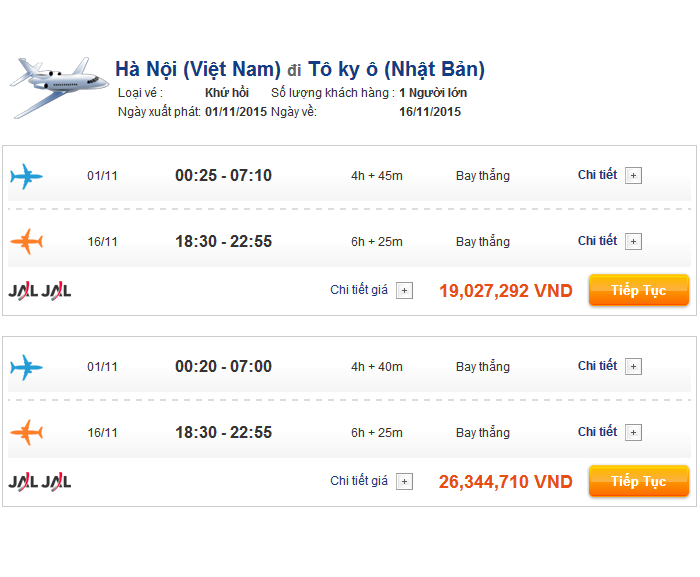Viewport: 700px width, 577px height.
Task: Open Chi tiết link of 00:25 departure flight
Action: [x=597, y=175]
